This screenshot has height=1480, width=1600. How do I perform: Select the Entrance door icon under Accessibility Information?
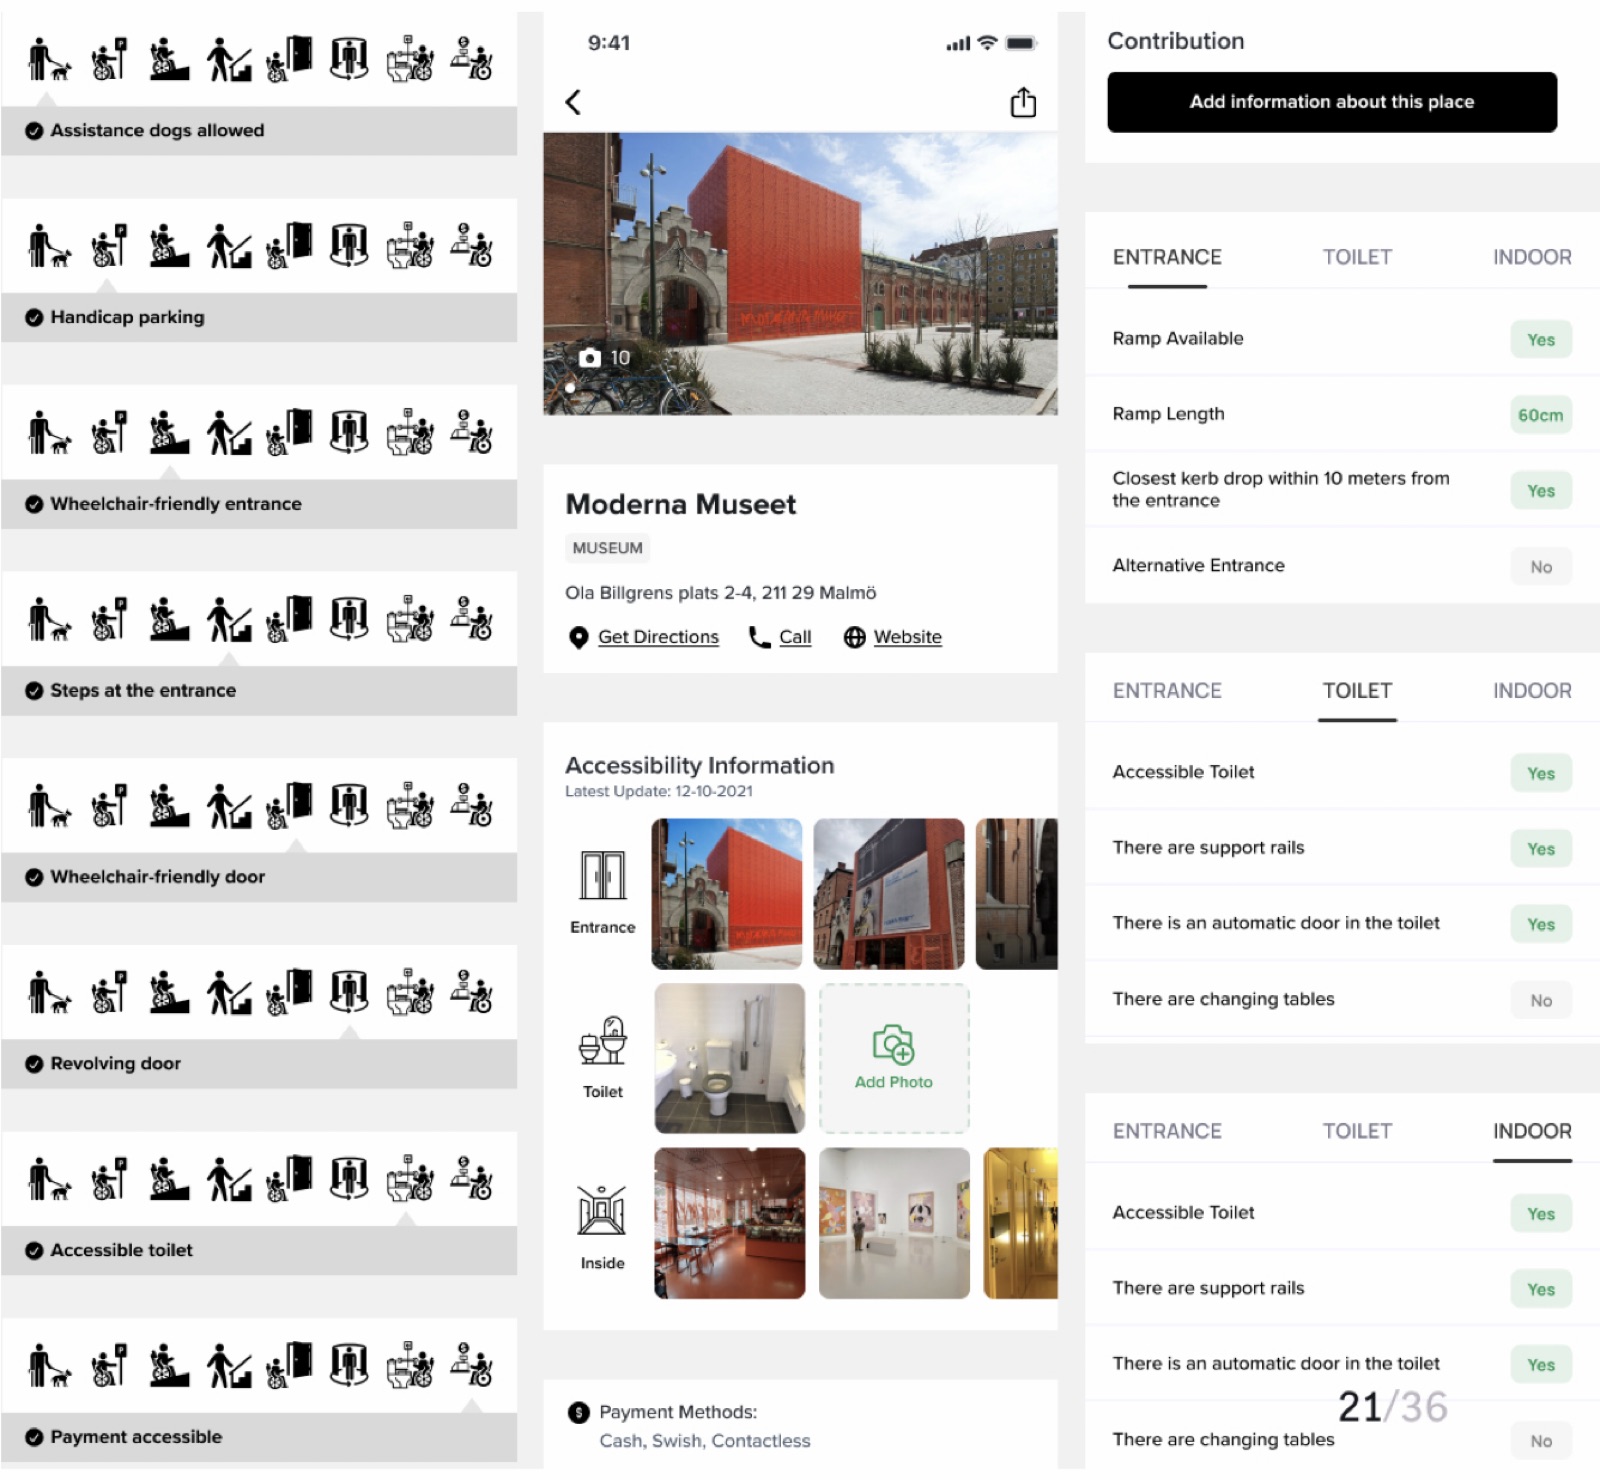click(603, 876)
